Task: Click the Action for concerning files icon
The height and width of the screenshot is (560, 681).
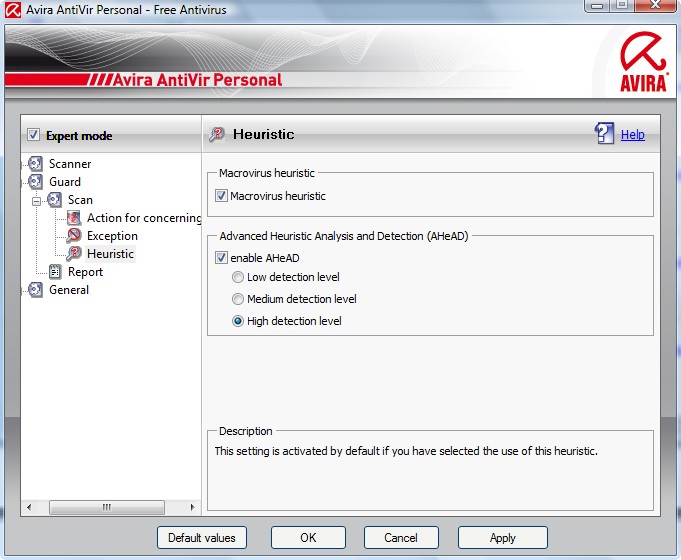Action: [x=74, y=218]
